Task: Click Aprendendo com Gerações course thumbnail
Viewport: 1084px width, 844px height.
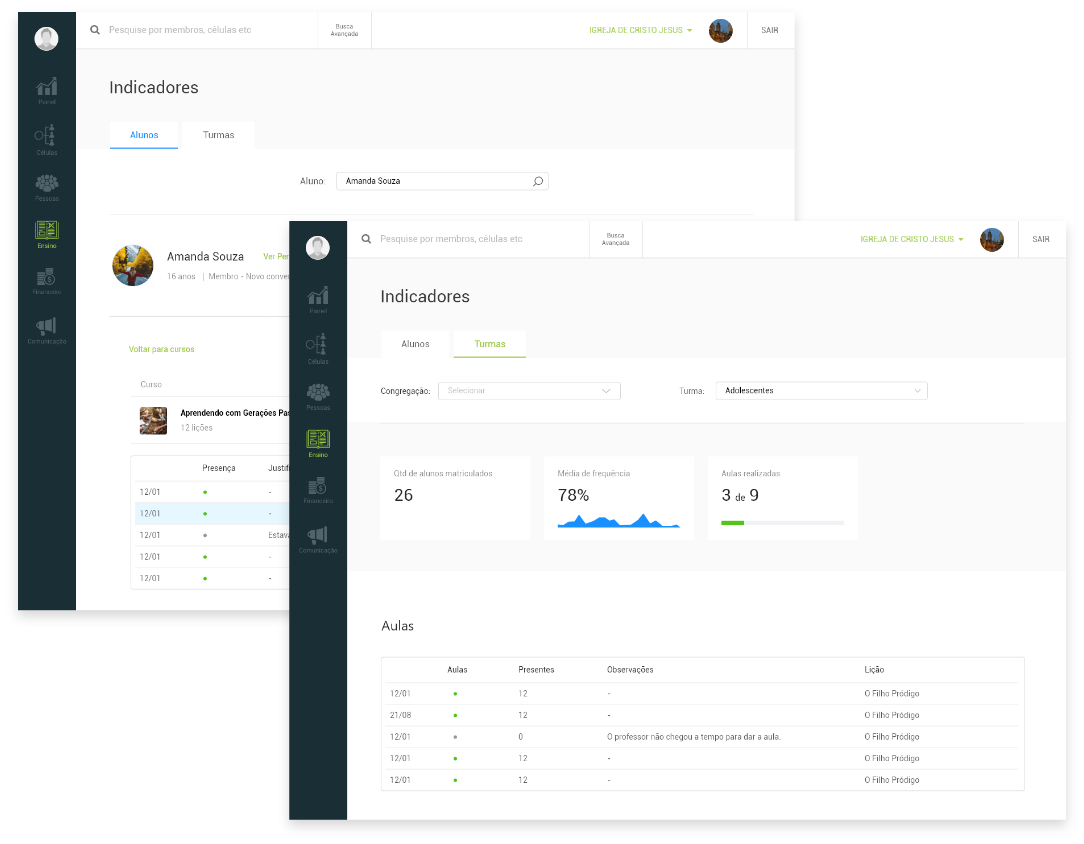Action: [x=153, y=420]
